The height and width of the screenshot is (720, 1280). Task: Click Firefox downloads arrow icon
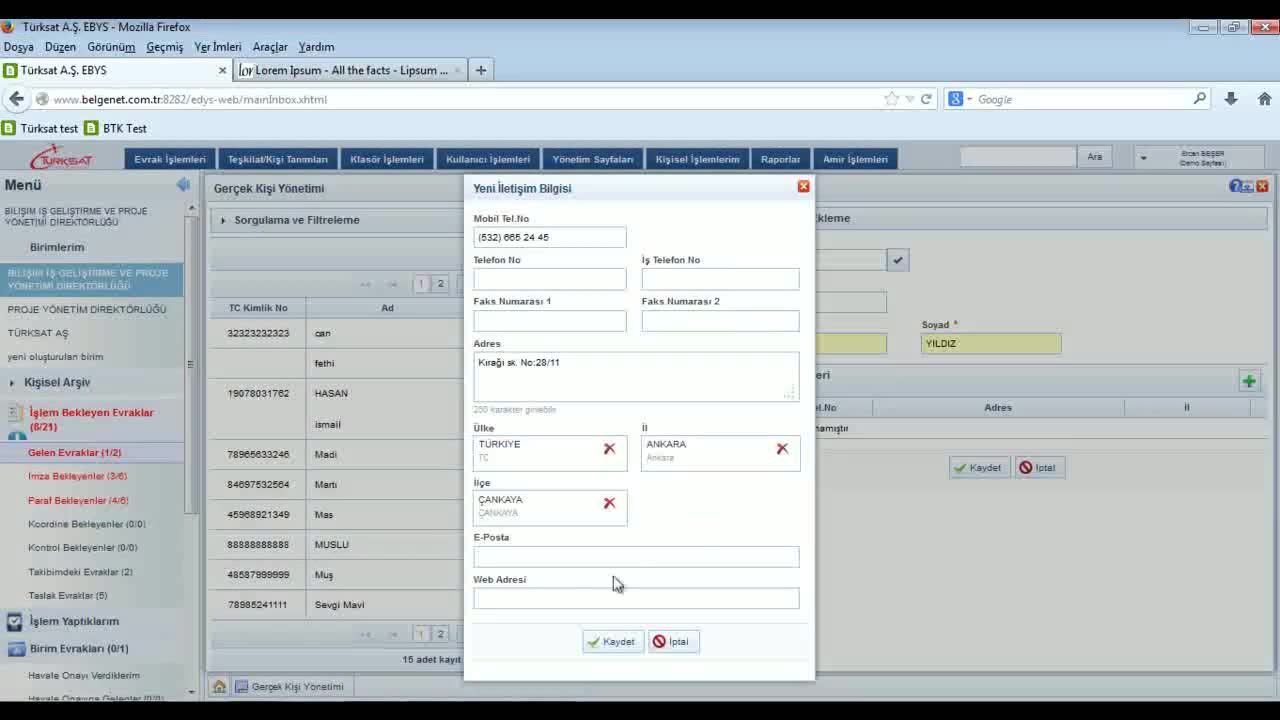1231,99
